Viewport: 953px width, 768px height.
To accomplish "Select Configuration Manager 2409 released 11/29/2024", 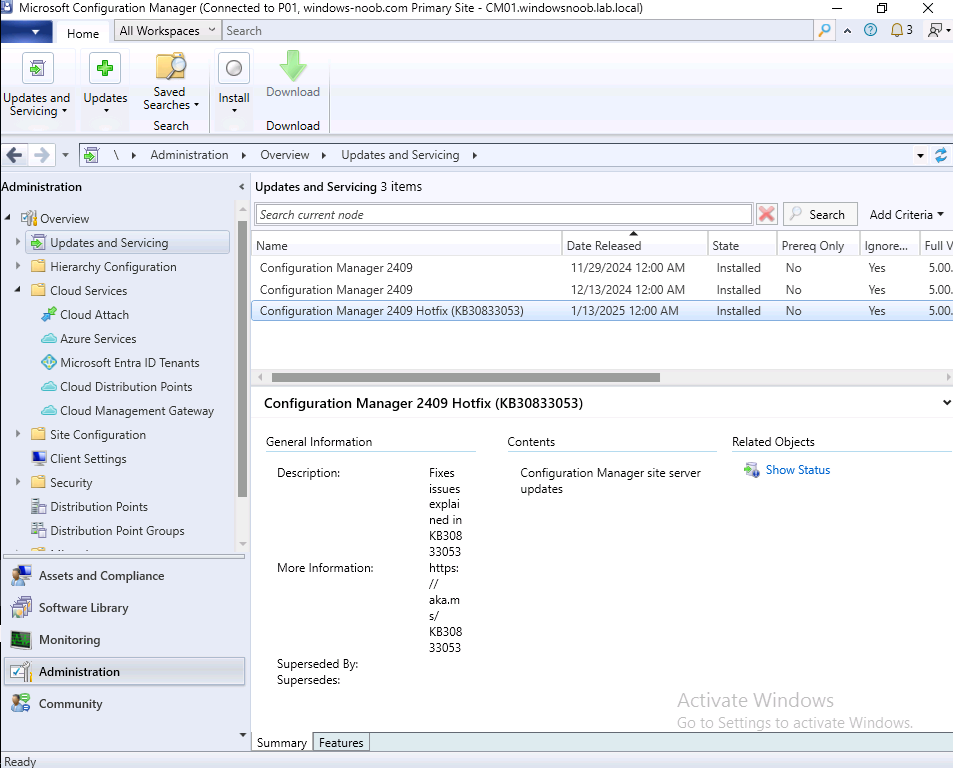I will pos(602,267).
